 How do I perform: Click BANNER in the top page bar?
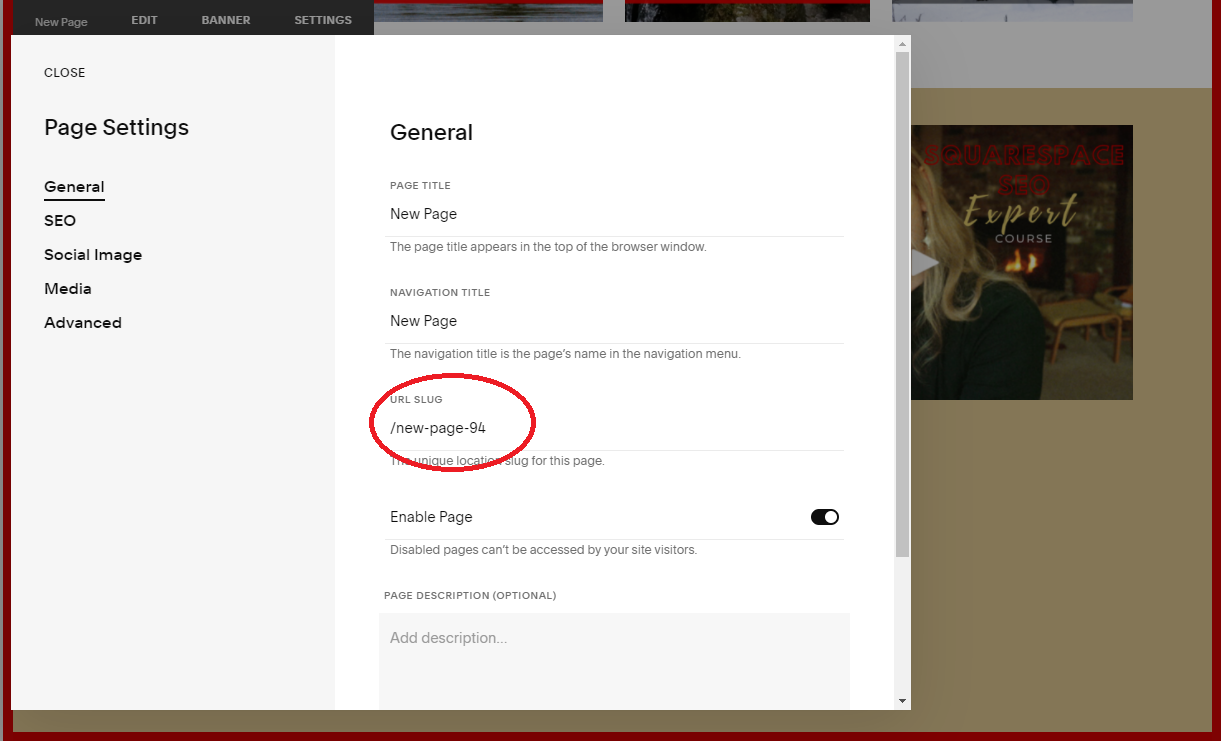tap(226, 20)
